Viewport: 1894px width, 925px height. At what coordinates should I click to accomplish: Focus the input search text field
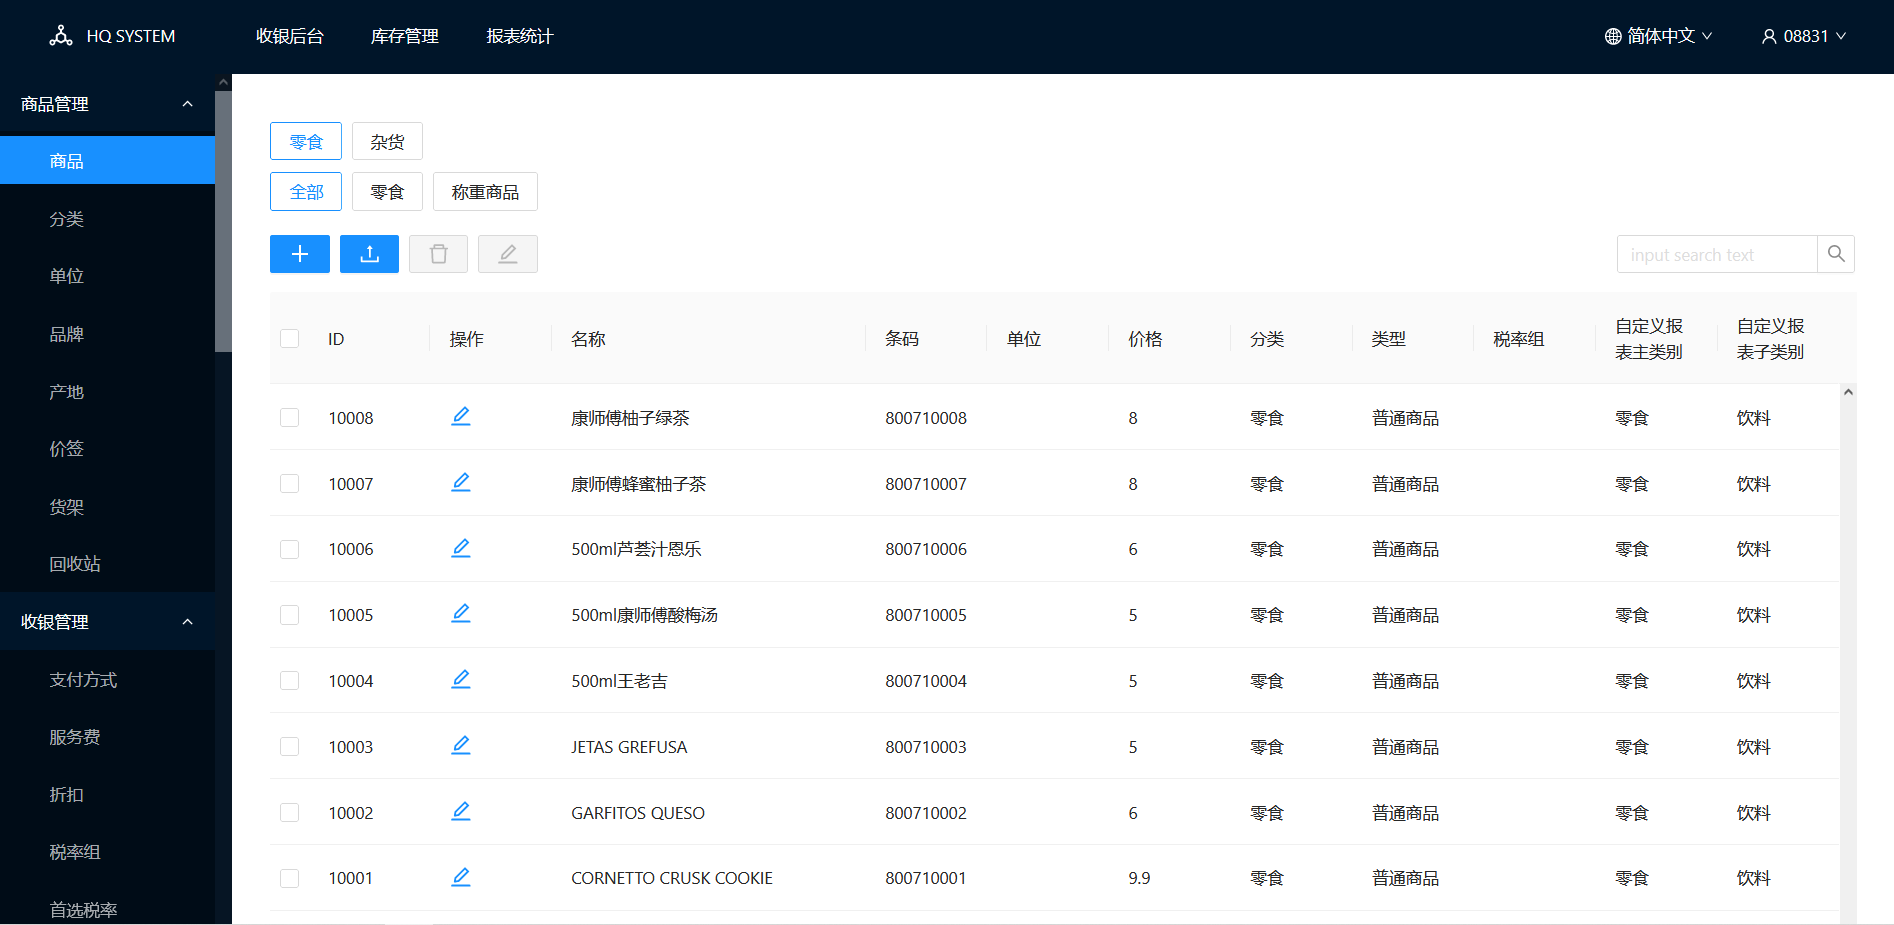pos(1717,254)
